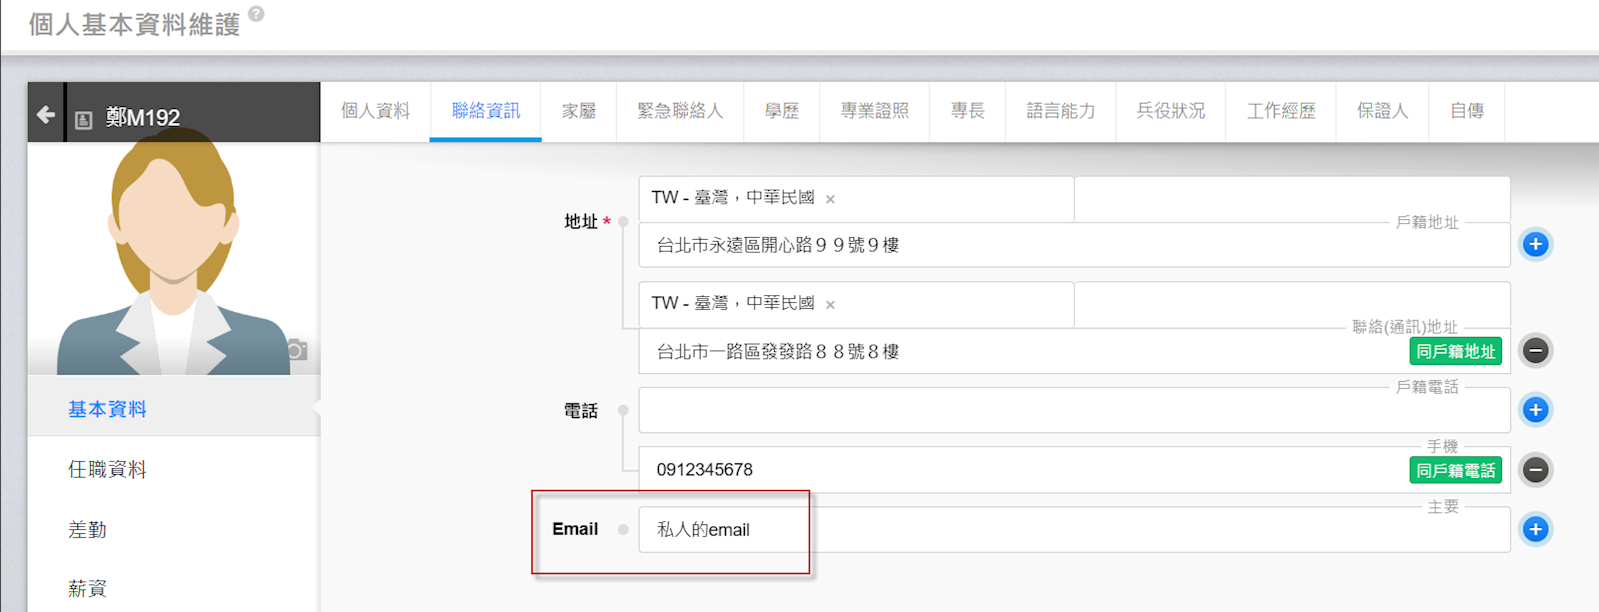
Task: Click the back arrow beside 鄭M192
Action: 46,115
